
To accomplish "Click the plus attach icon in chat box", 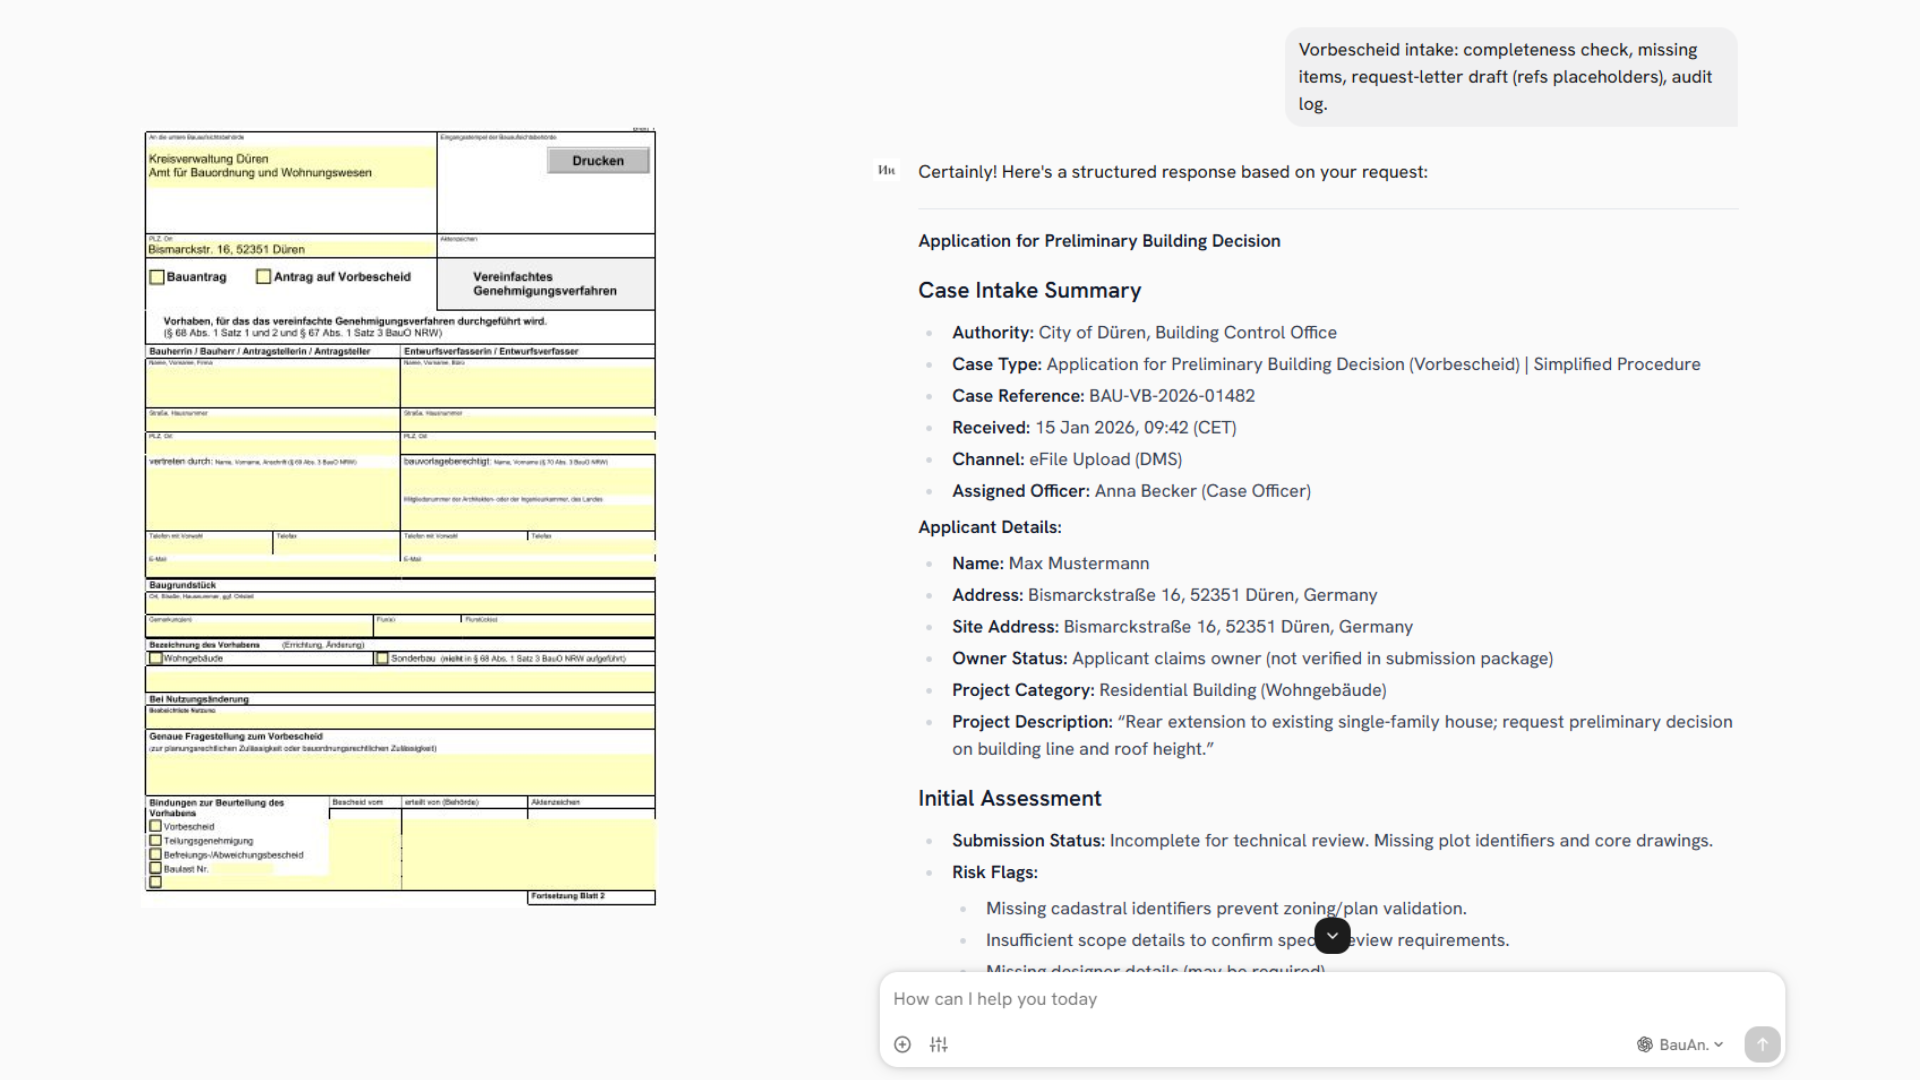I will click(902, 1044).
